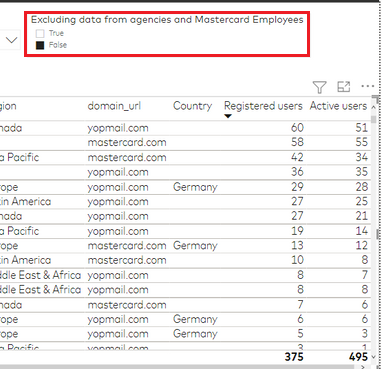The width and height of the screenshot is (382, 371).
Task: Click yopmail.com in the 60 users row
Action: (x=118, y=128)
